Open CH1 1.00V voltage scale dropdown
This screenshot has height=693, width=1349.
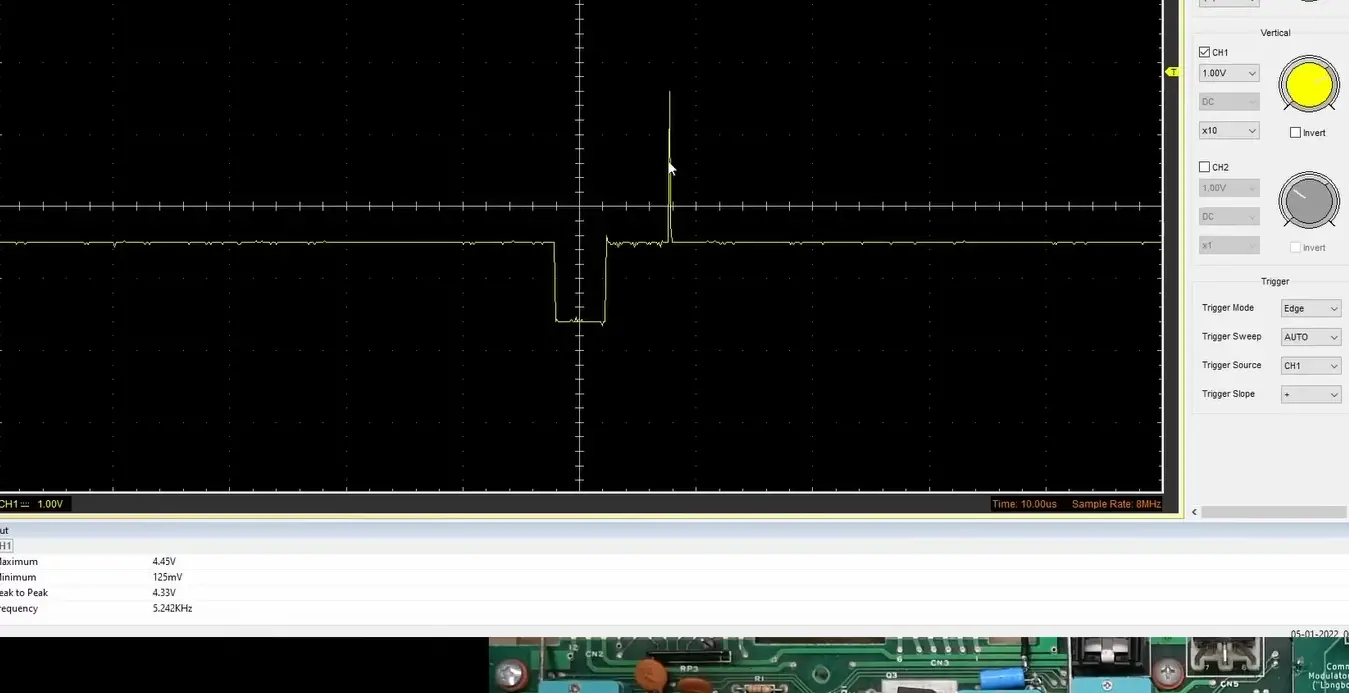coord(1229,73)
